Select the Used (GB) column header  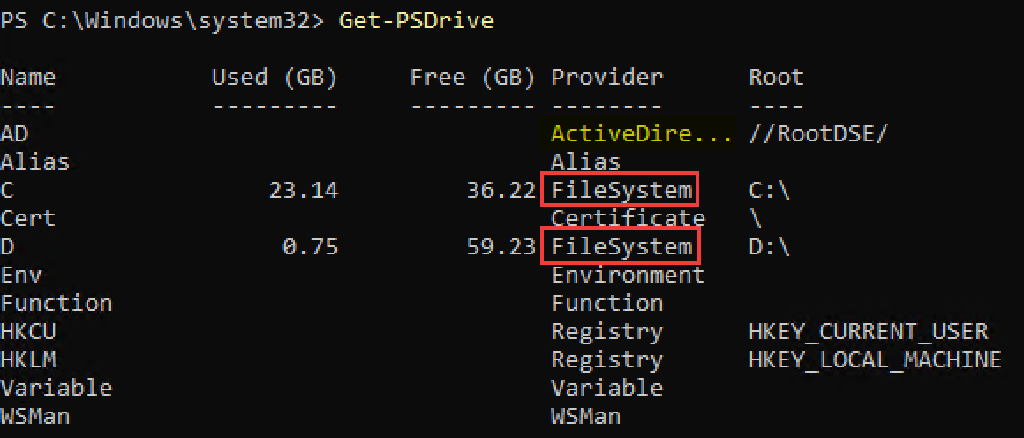(x=274, y=77)
